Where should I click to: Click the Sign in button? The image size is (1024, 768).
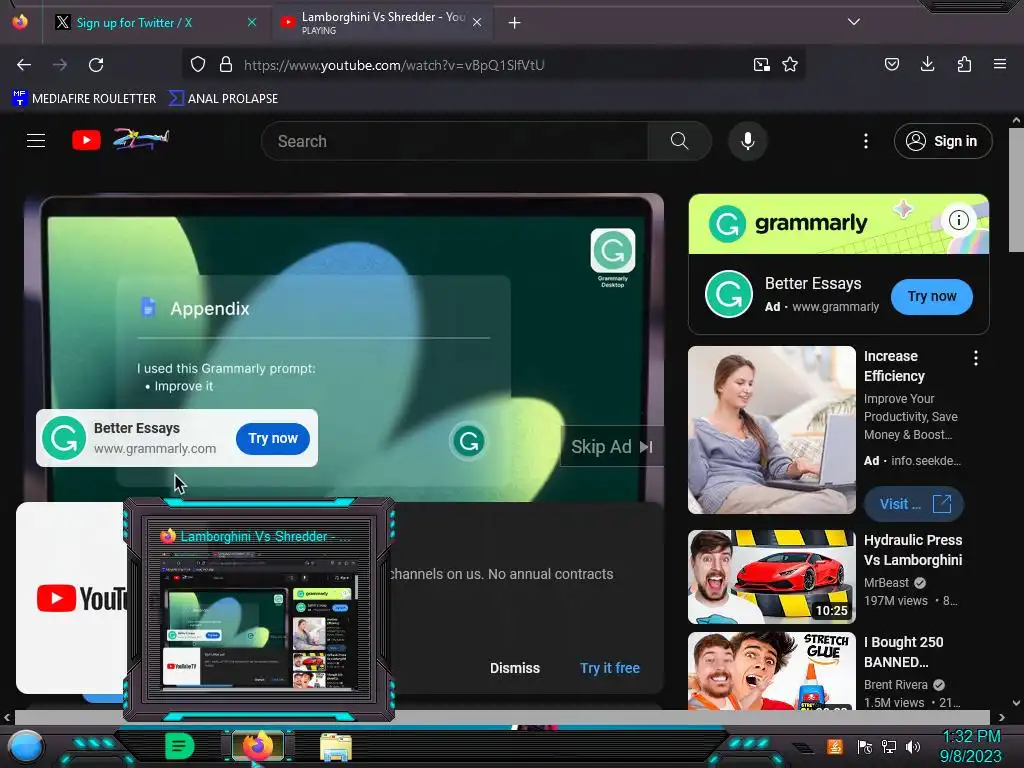(943, 141)
